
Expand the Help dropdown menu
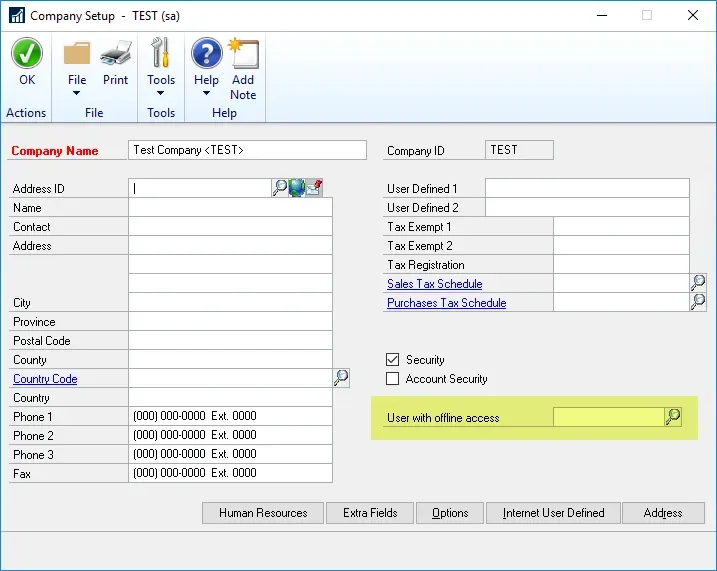click(x=206, y=94)
